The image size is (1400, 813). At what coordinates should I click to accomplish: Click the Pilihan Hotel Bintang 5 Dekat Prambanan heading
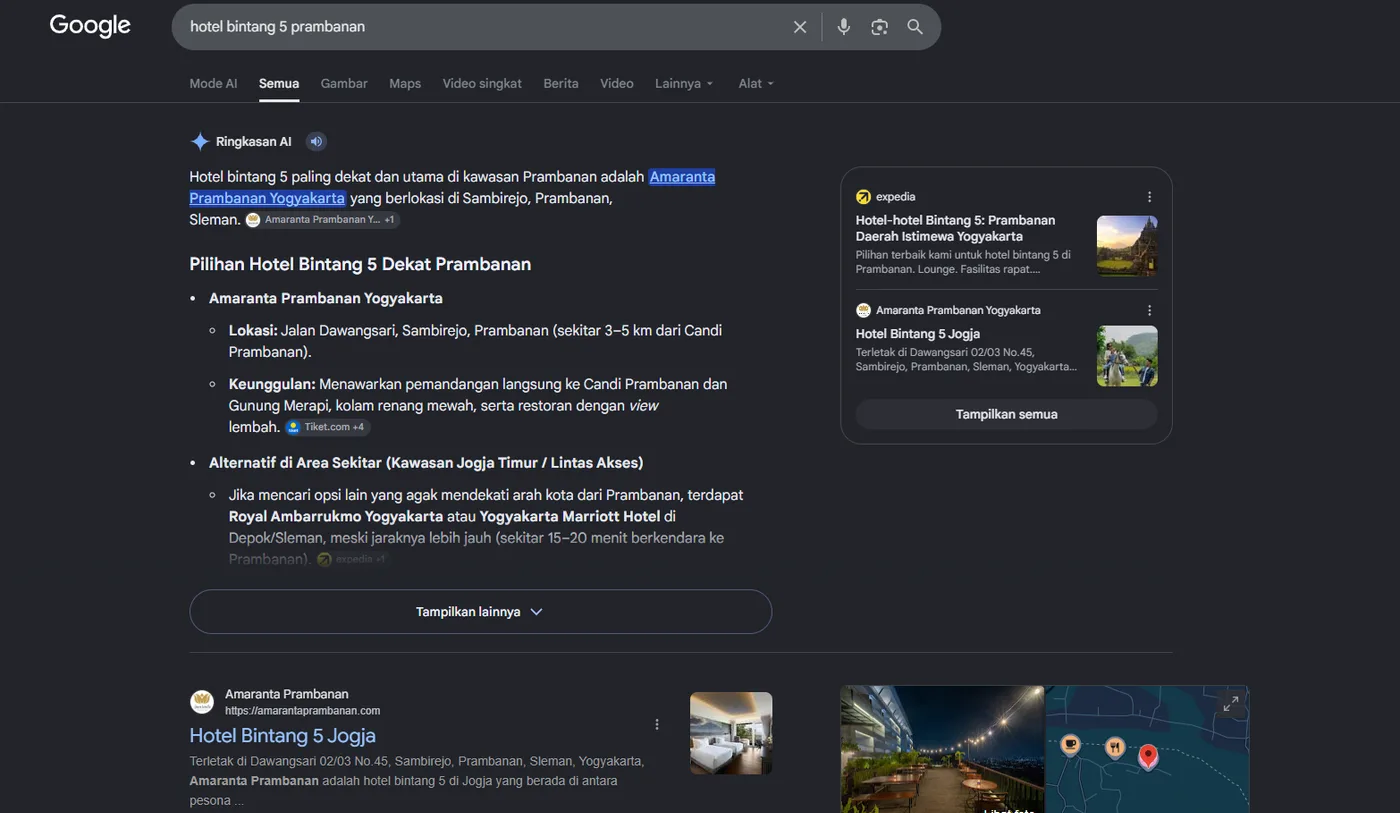pyautogui.click(x=360, y=264)
